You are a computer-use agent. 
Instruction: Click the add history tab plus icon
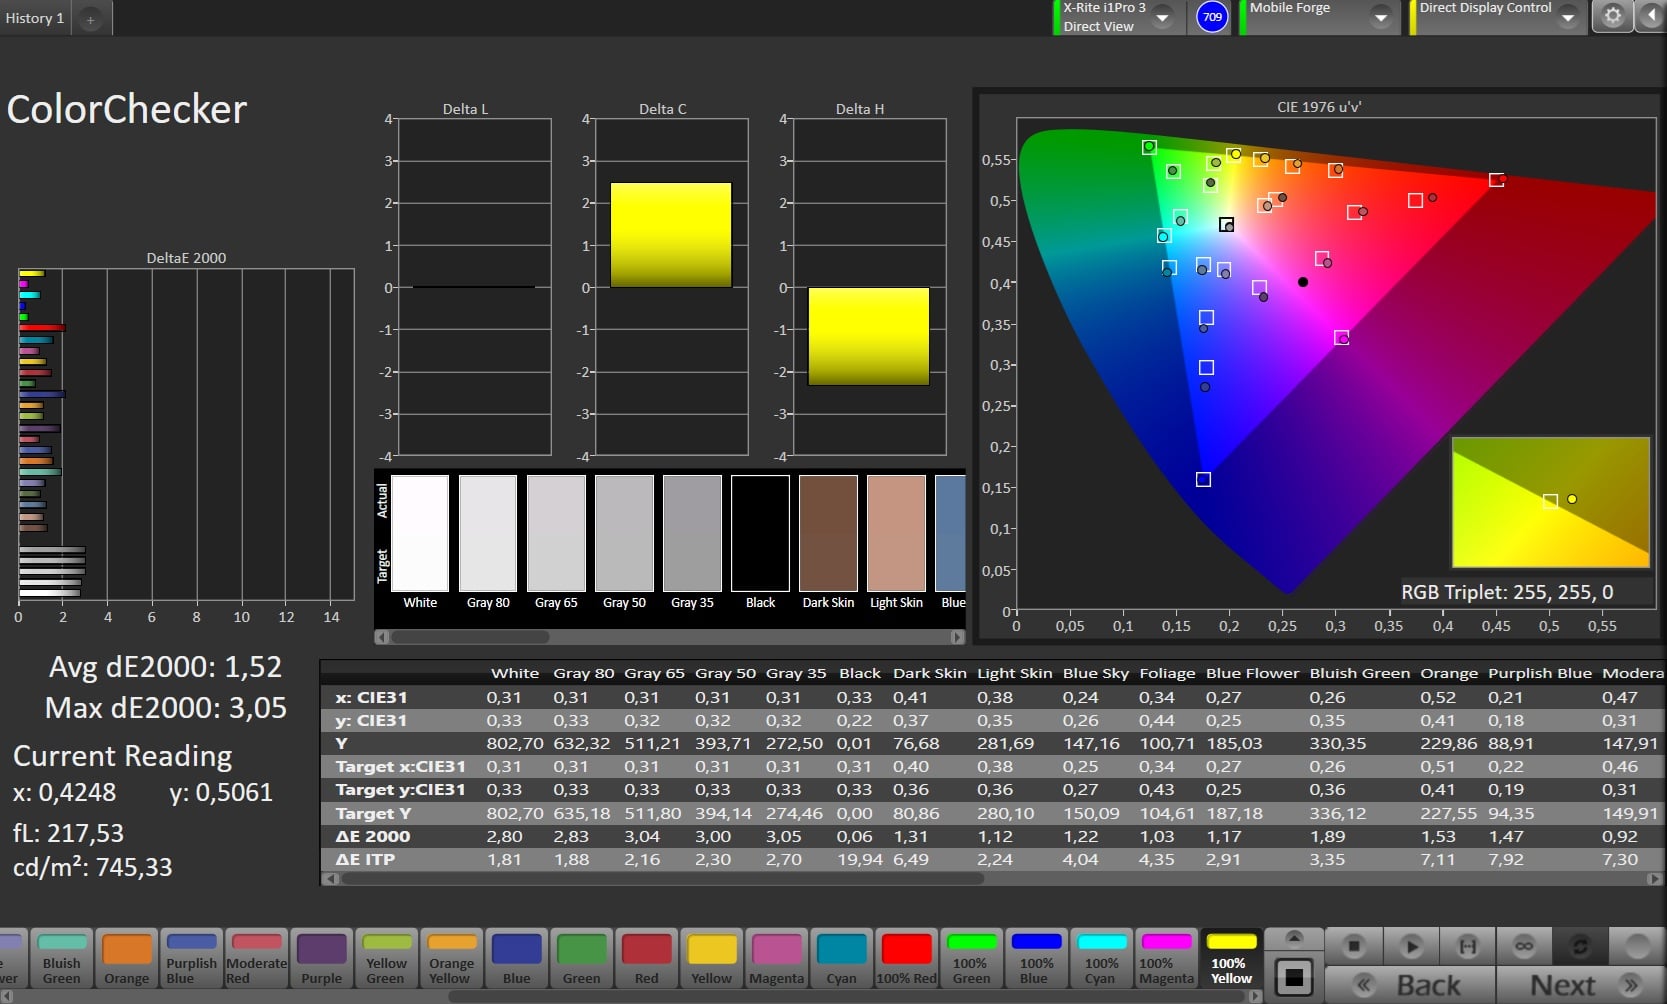90,19
